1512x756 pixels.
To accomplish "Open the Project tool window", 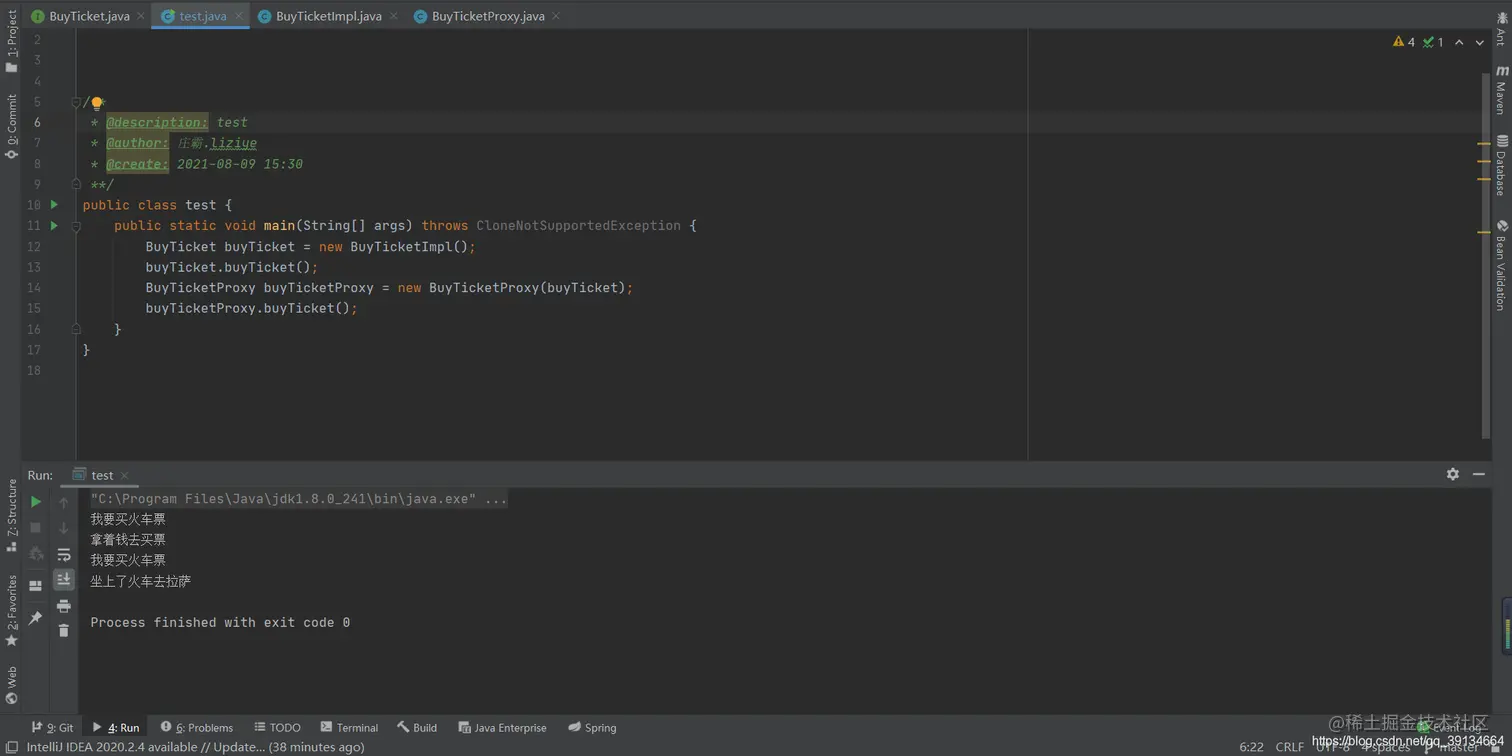I will (x=11, y=40).
